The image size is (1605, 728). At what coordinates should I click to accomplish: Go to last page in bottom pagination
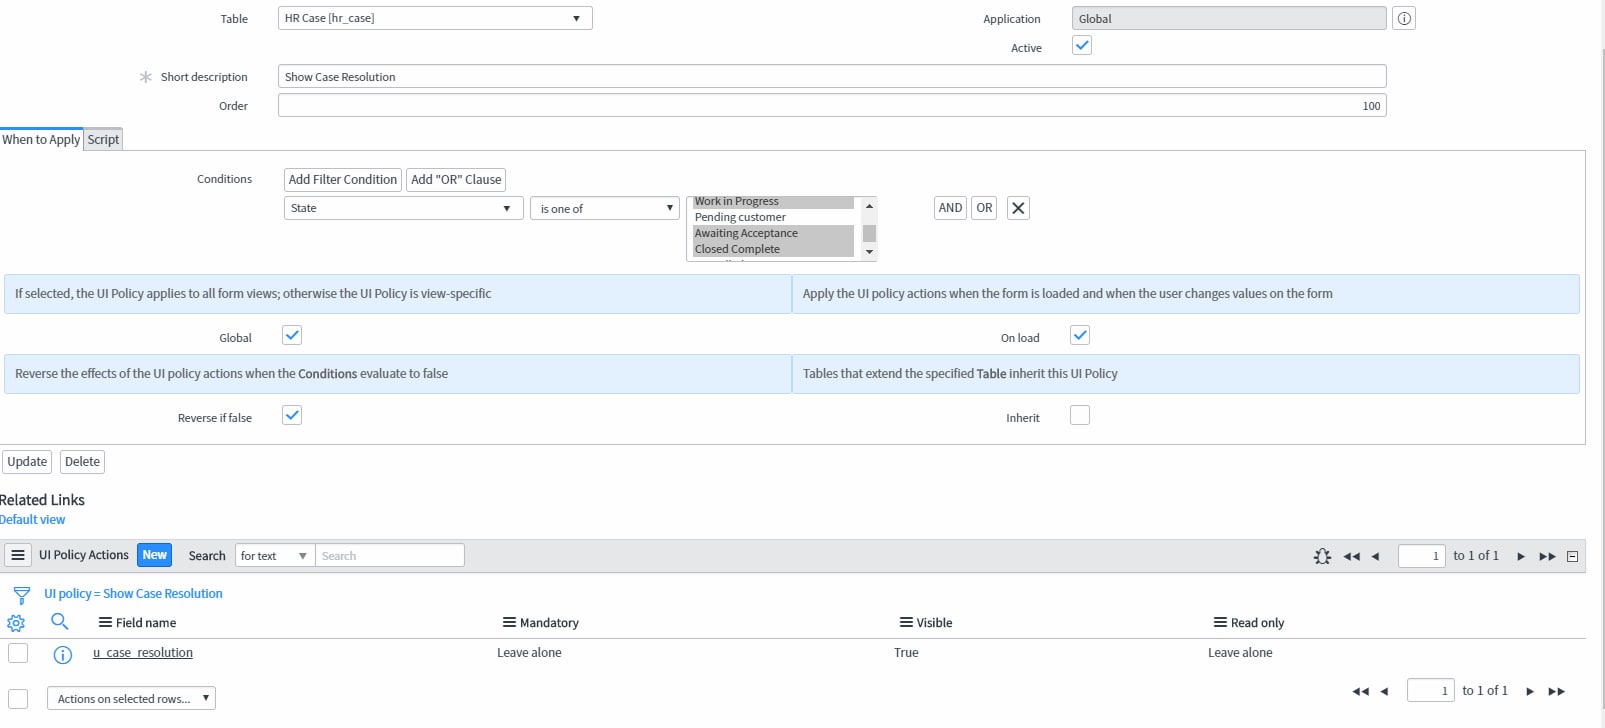[1556, 691]
